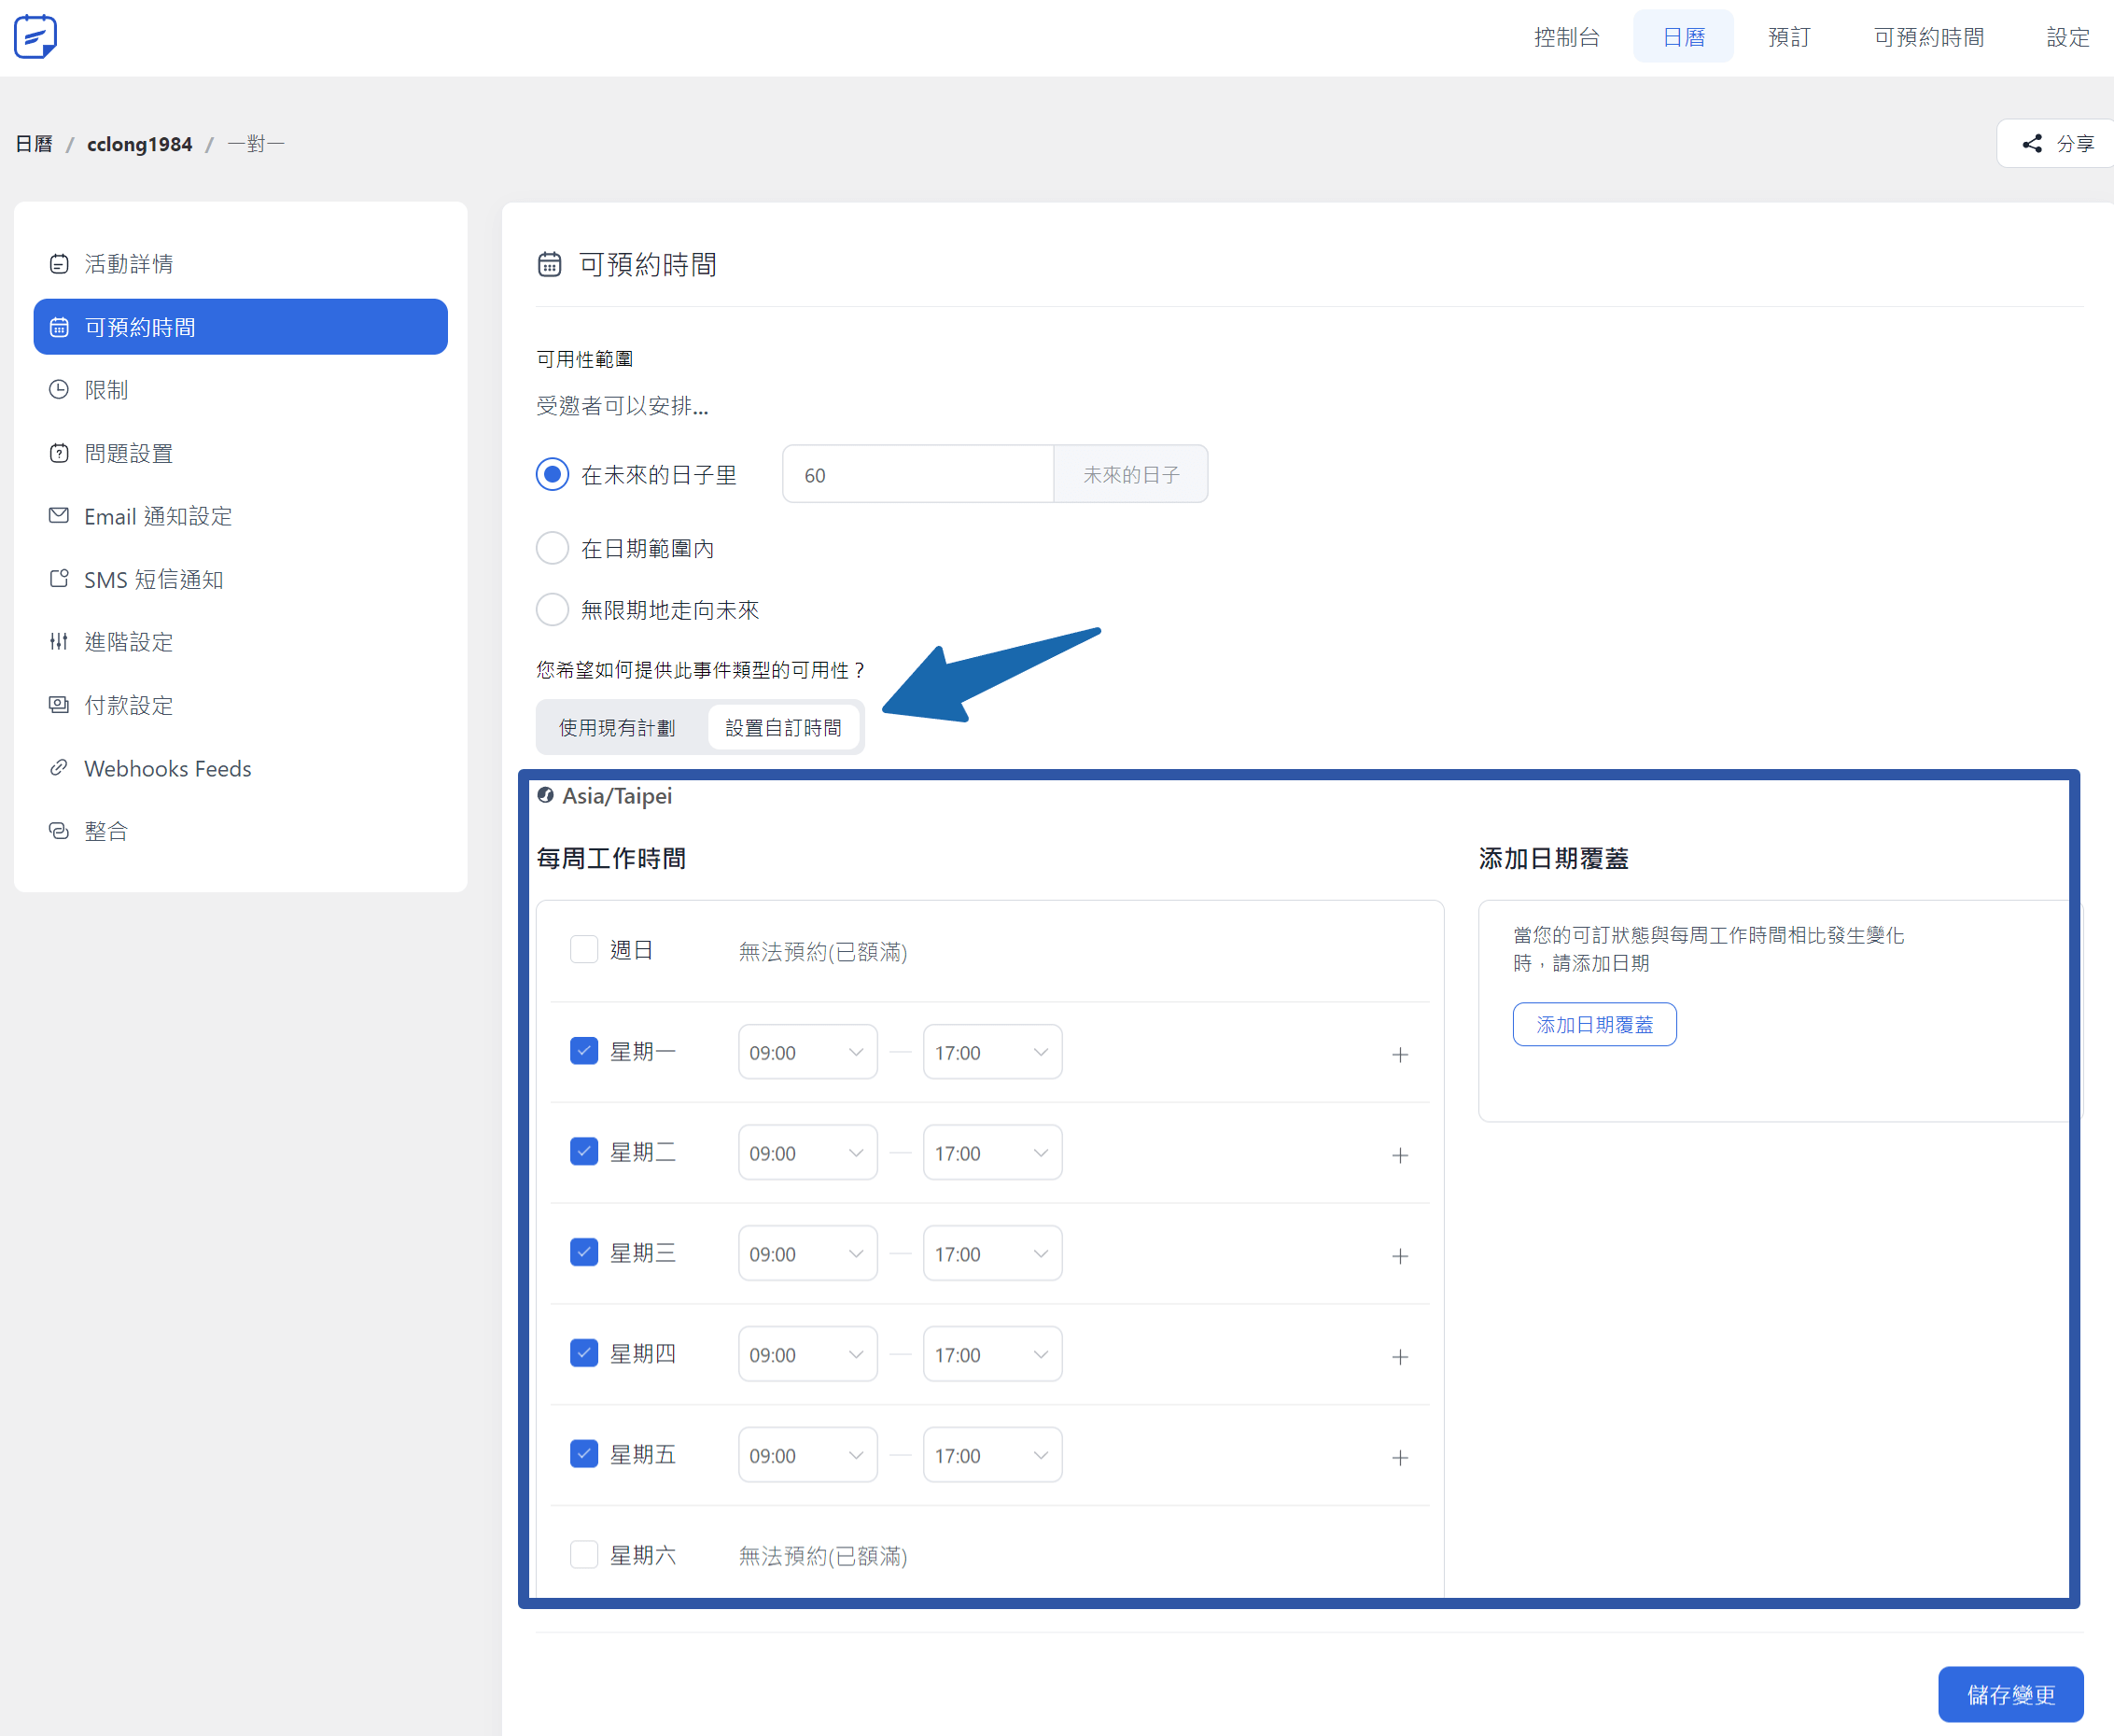Click the app logo icon
This screenshot has width=2114, height=1736.
click(x=36, y=37)
